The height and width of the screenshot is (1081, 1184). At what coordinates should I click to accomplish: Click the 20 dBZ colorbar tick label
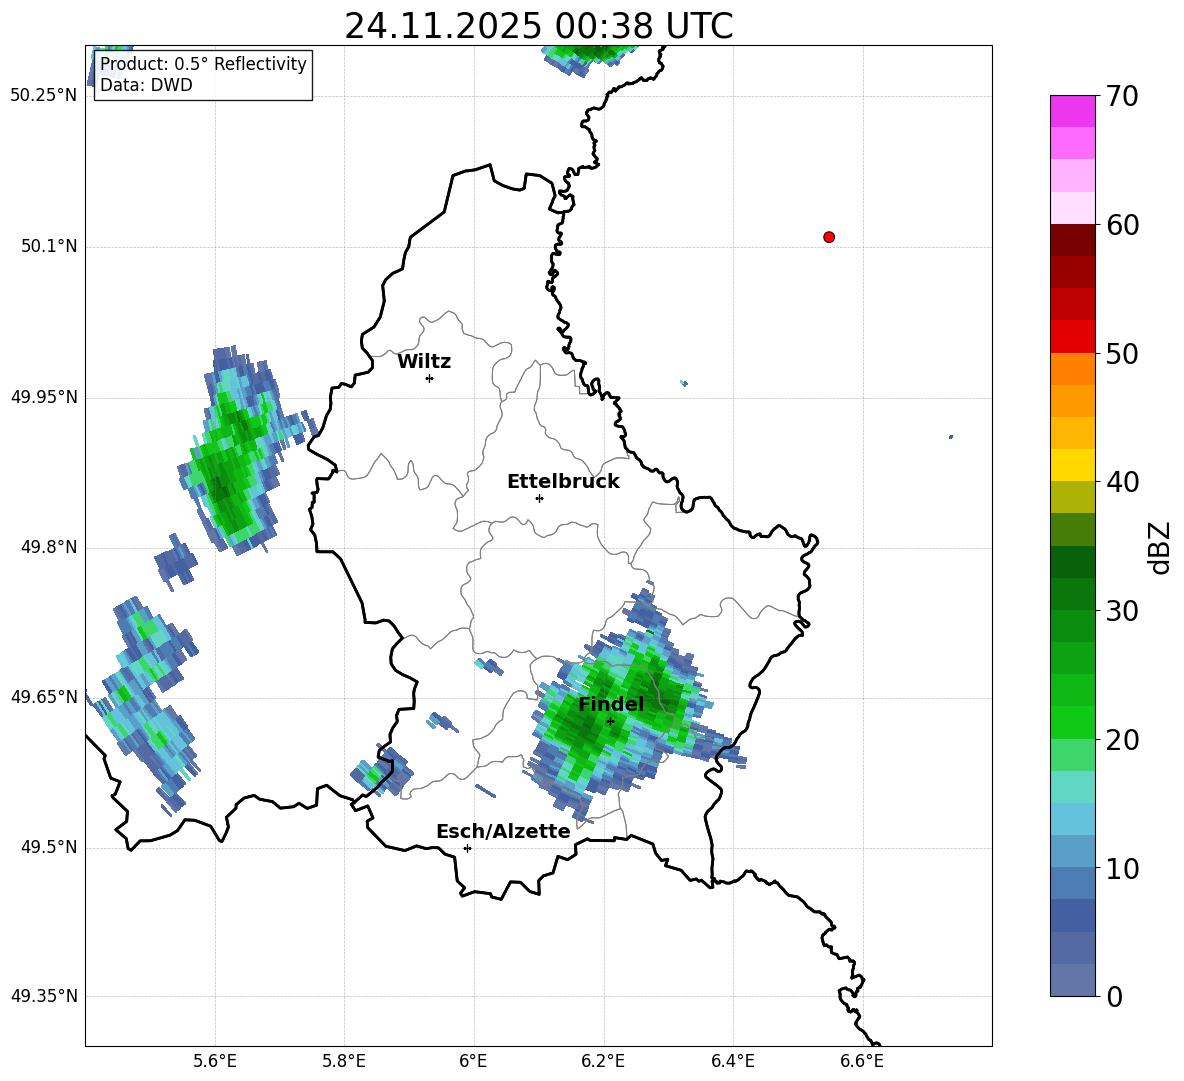[x=1122, y=740]
